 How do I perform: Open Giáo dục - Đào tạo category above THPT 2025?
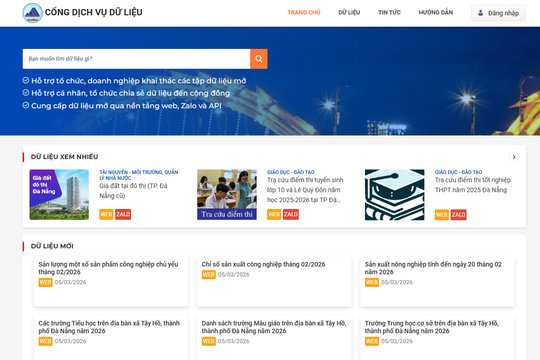pyautogui.click(x=458, y=172)
